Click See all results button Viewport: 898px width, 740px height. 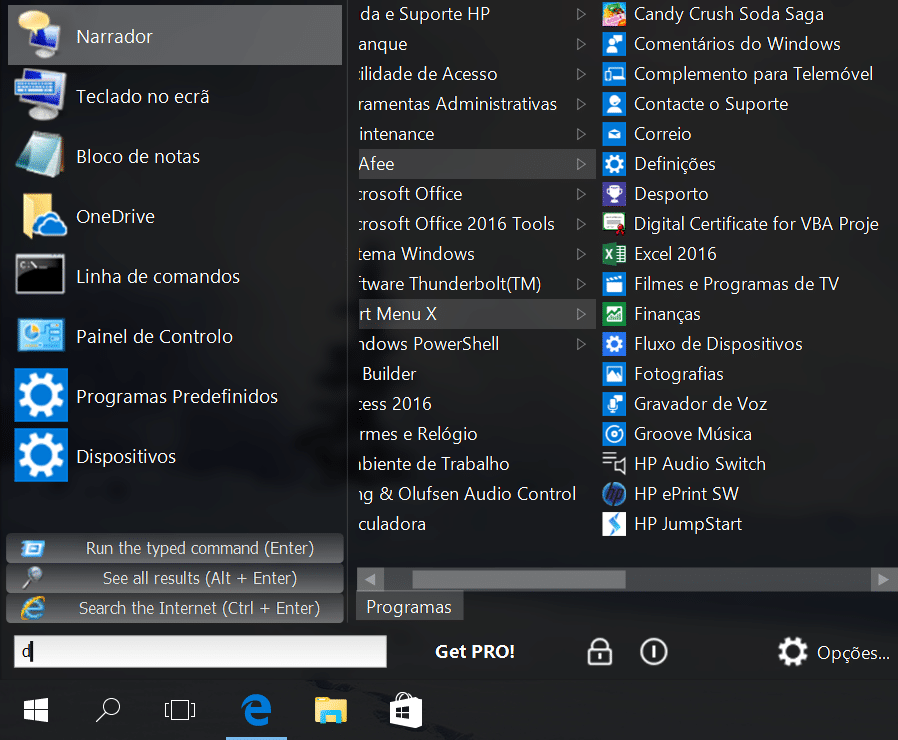coord(175,578)
